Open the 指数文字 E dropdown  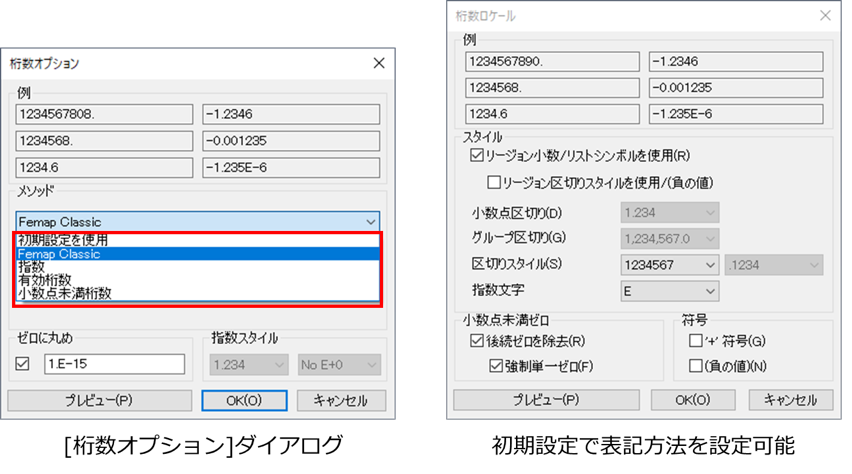(669, 291)
